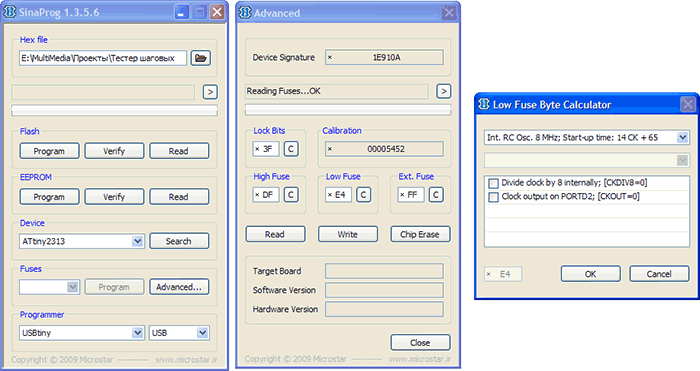Open the USB port dropdown
700x371 pixels.
click(202, 333)
